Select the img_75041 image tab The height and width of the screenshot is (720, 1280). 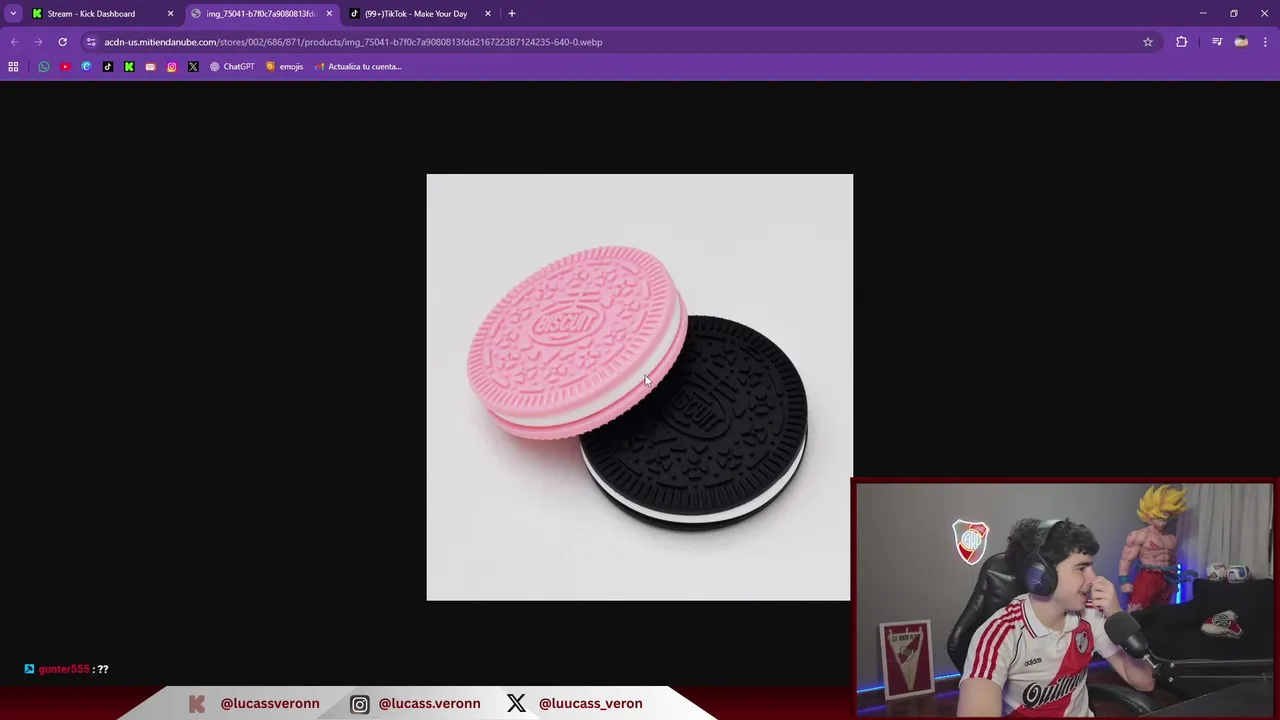pos(260,13)
